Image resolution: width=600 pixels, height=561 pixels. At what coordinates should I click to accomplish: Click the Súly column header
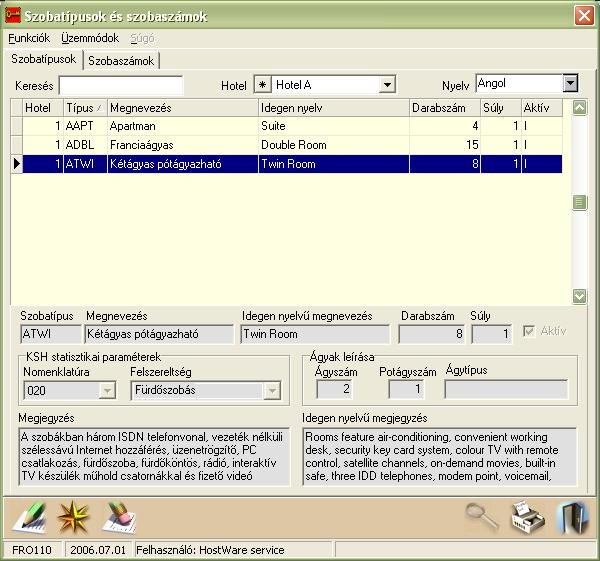501,108
